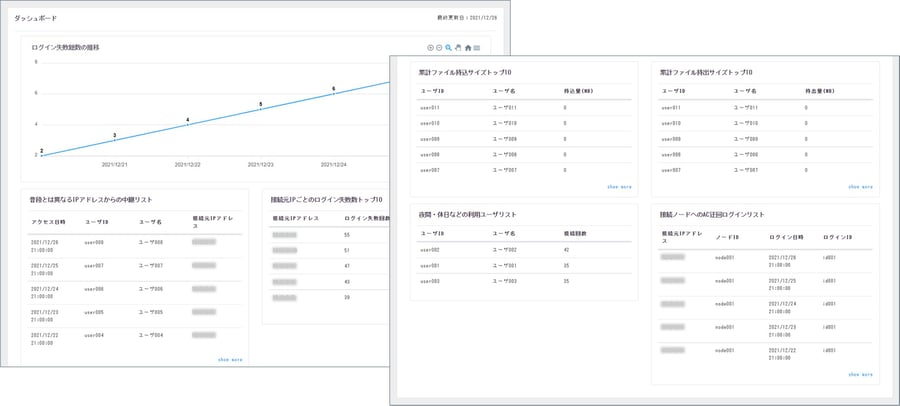Viewport: 900px width, 406px height.
Task: Click chart data point labeled 4
Action: pos(187,124)
